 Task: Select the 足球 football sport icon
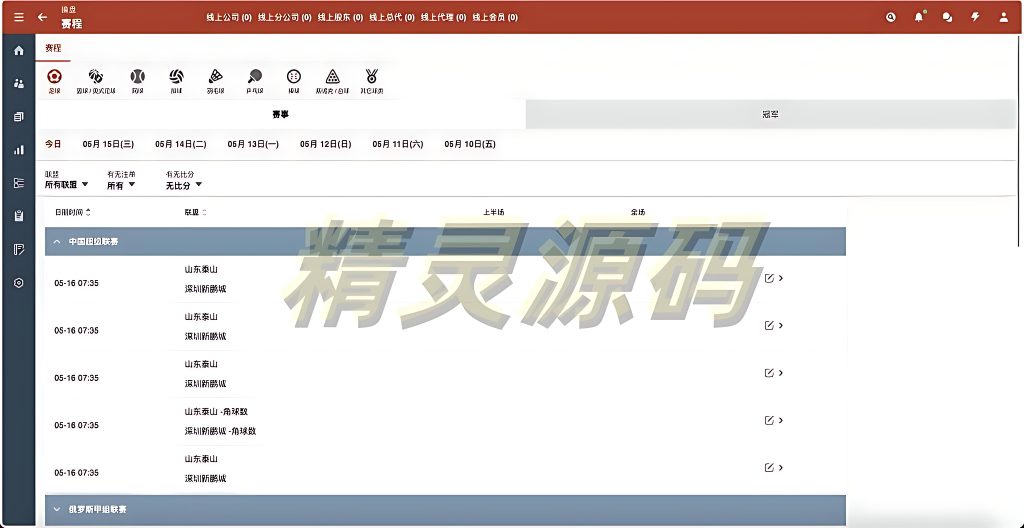click(55, 81)
